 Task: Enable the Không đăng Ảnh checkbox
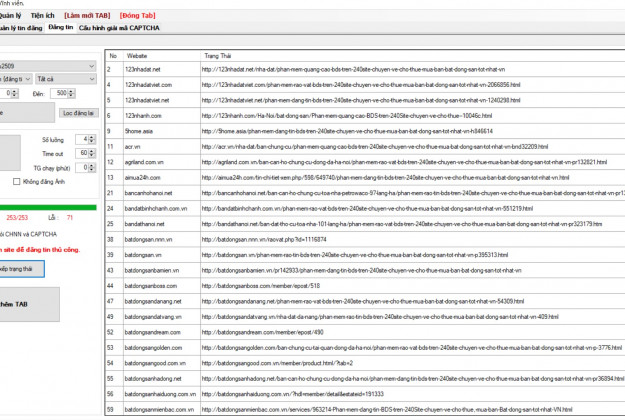(x=16, y=182)
